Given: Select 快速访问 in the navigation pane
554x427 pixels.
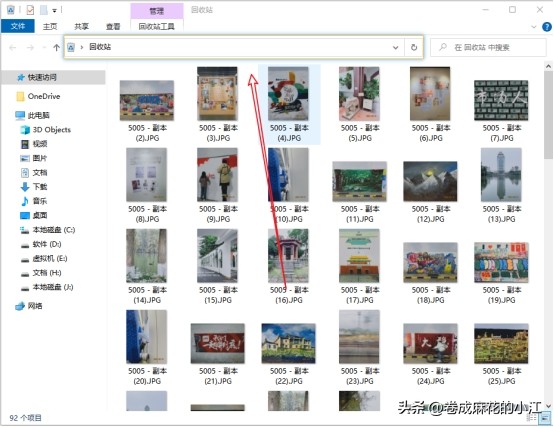Looking at the screenshot, I should (x=54, y=77).
